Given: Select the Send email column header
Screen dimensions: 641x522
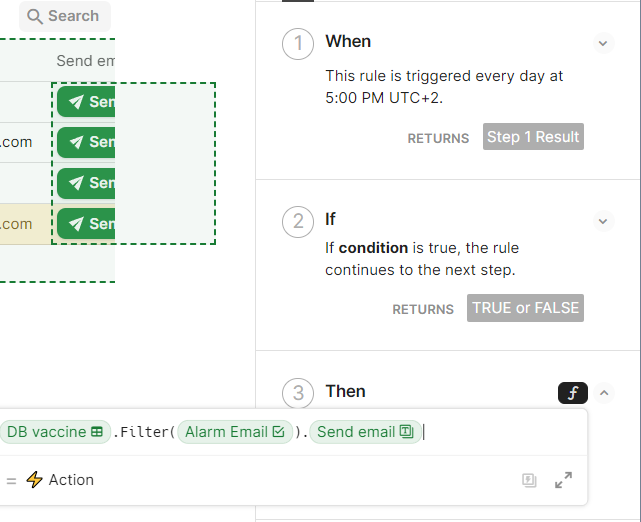Looking at the screenshot, I should pos(85,61).
